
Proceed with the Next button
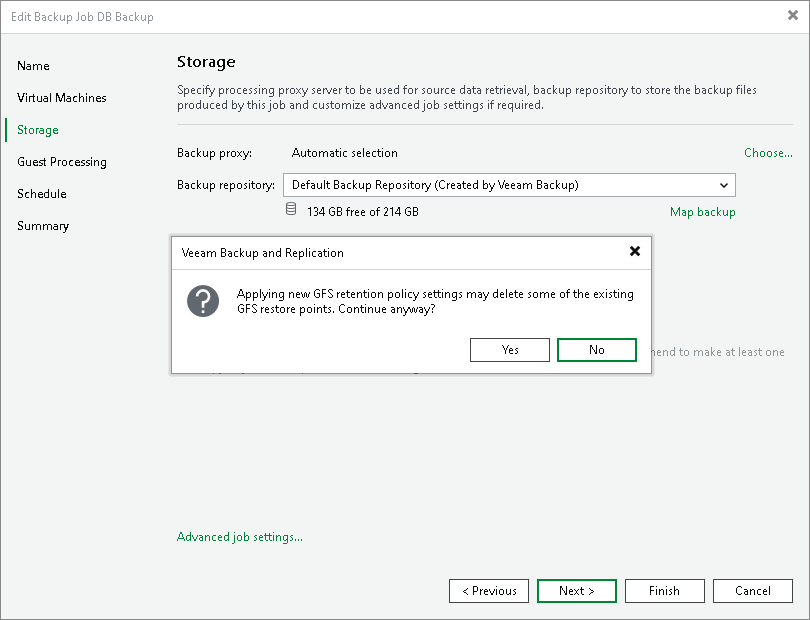point(577,591)
